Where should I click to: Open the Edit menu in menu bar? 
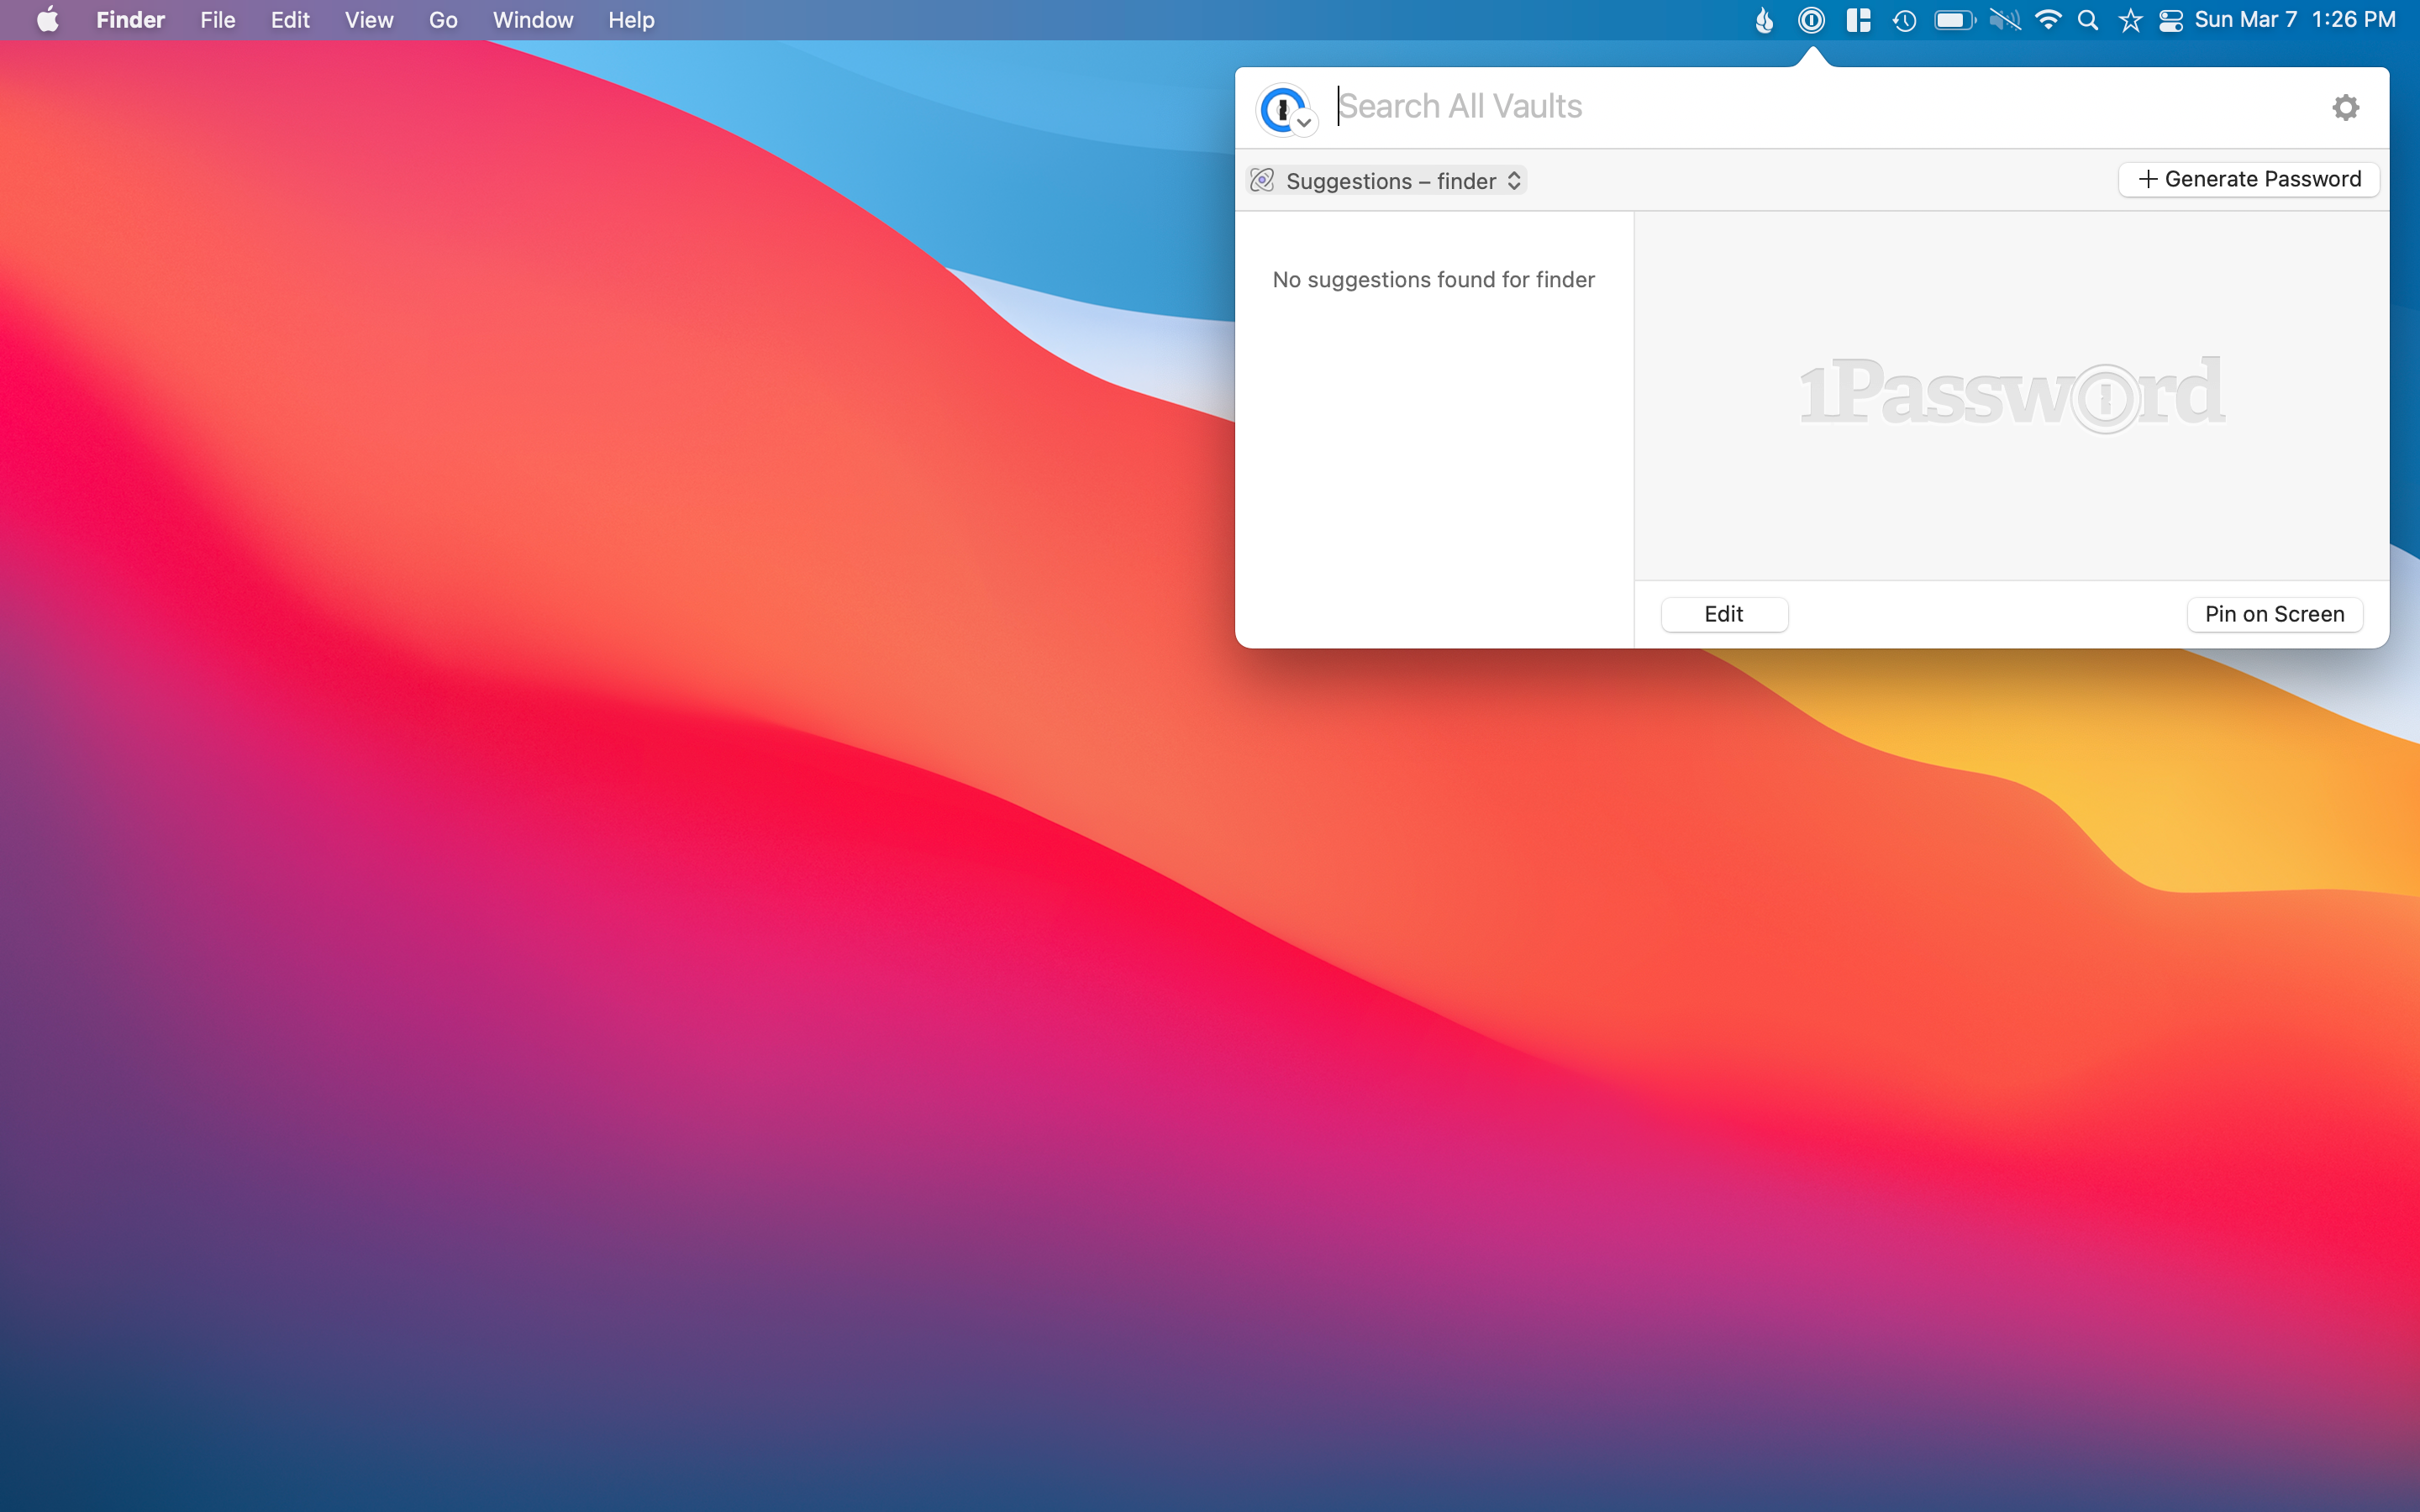pos(290,20)
